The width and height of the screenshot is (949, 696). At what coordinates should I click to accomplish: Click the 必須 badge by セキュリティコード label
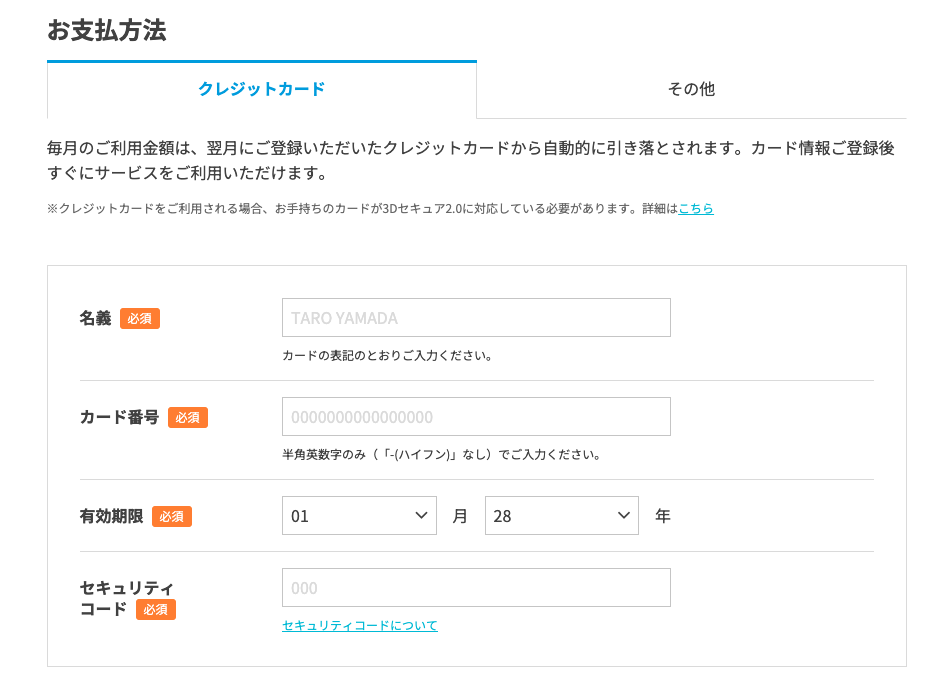pyautogui.click(x=156, y=609)
